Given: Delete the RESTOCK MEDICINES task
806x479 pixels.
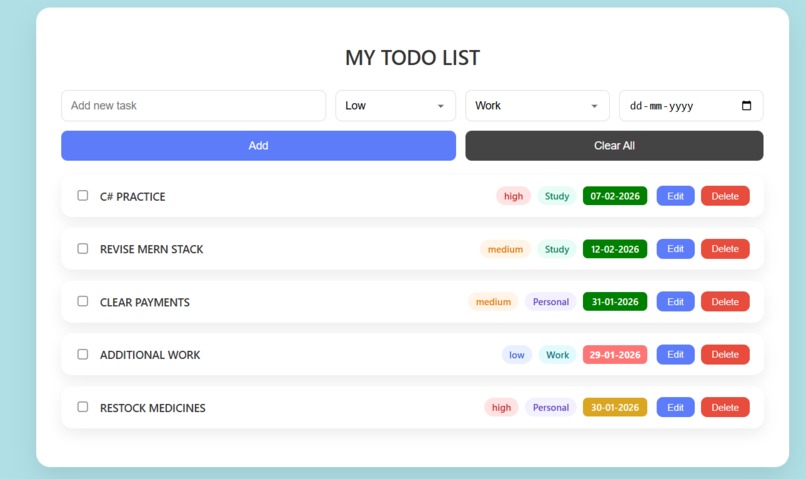Looking at the screenshot, I should click(x=725, y=408).
